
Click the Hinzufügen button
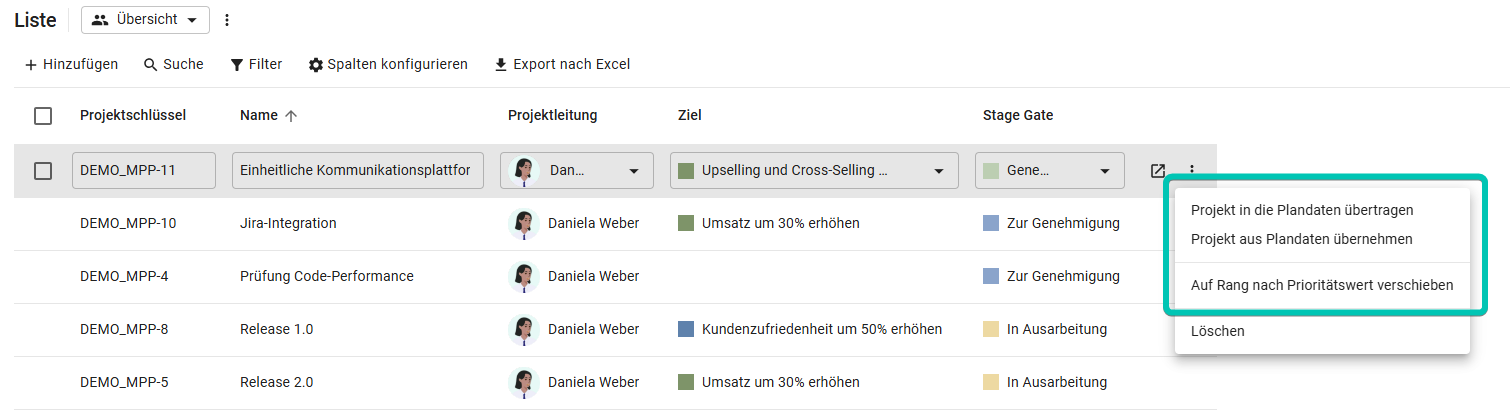coord(71,65)
